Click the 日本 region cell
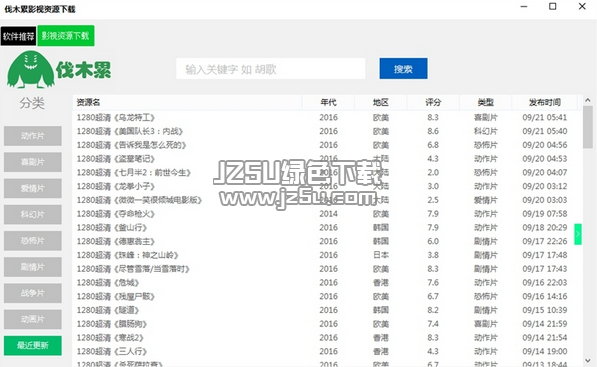597x367 pixels. coord(381,255)
